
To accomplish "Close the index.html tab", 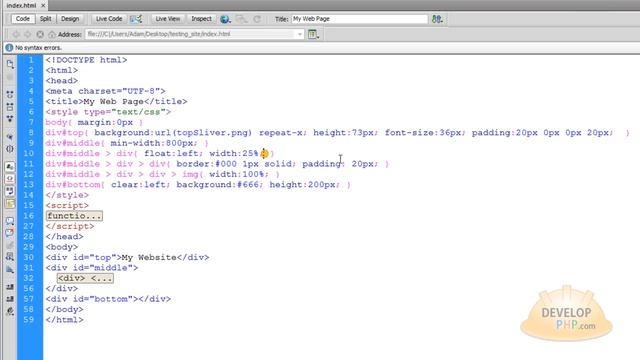I will pos(43,5).
